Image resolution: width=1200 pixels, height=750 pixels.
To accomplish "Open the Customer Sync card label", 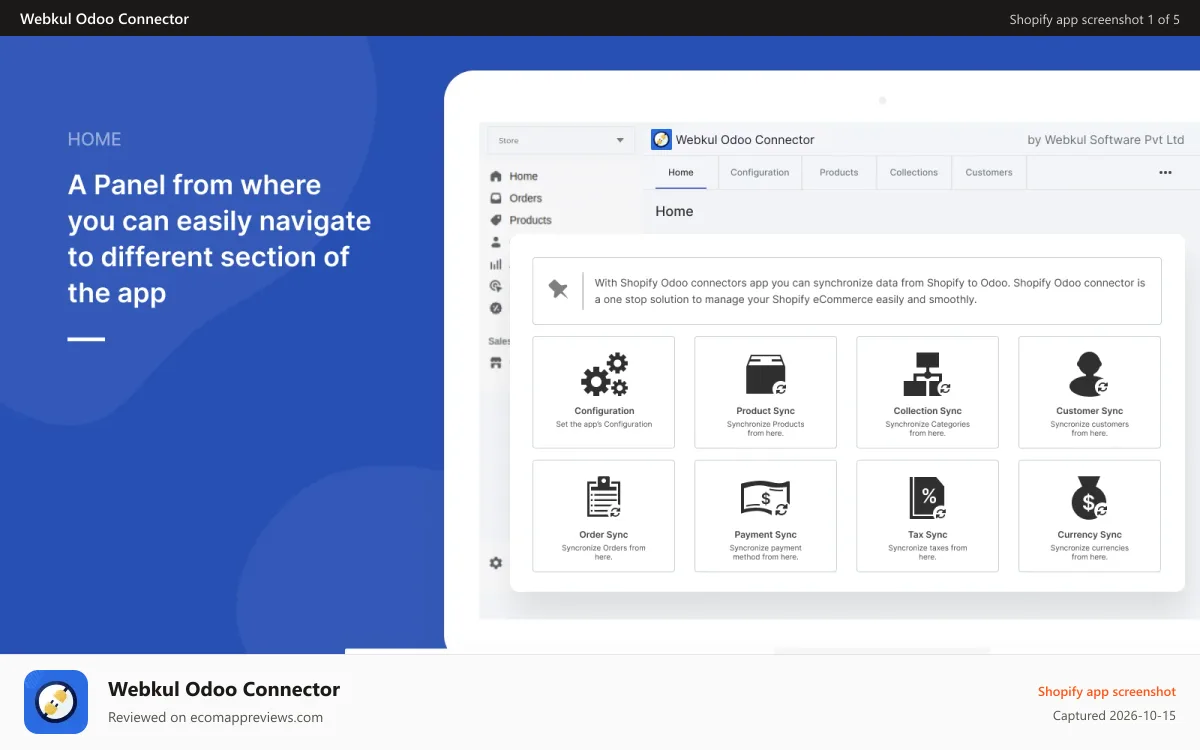I will [x=1089, y=411].
